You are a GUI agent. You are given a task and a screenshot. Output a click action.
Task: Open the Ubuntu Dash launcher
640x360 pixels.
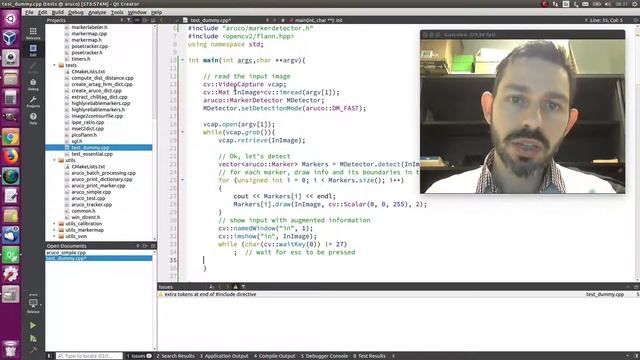(x=11, y=19)
